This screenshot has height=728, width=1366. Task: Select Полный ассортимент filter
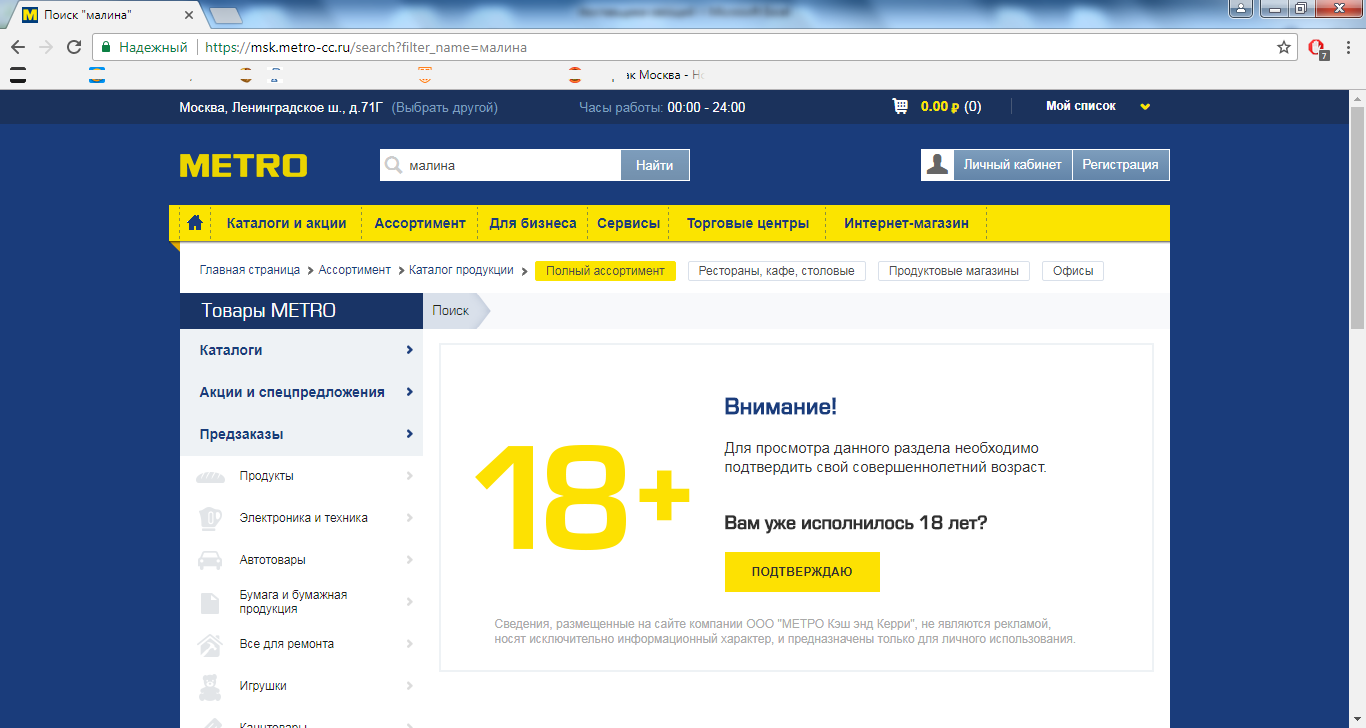[x=605, y=271]
